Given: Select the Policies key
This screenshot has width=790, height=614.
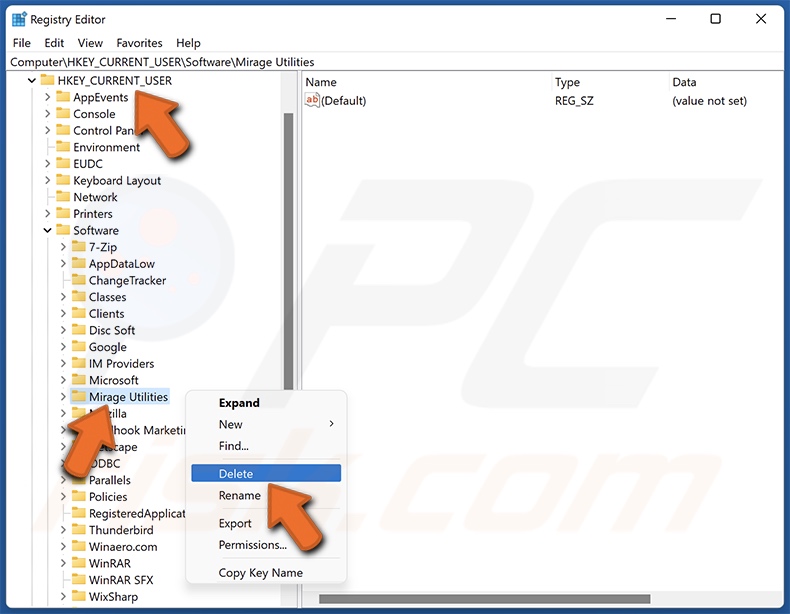Looking at the screenshot, I should click(x=108, y=497).
